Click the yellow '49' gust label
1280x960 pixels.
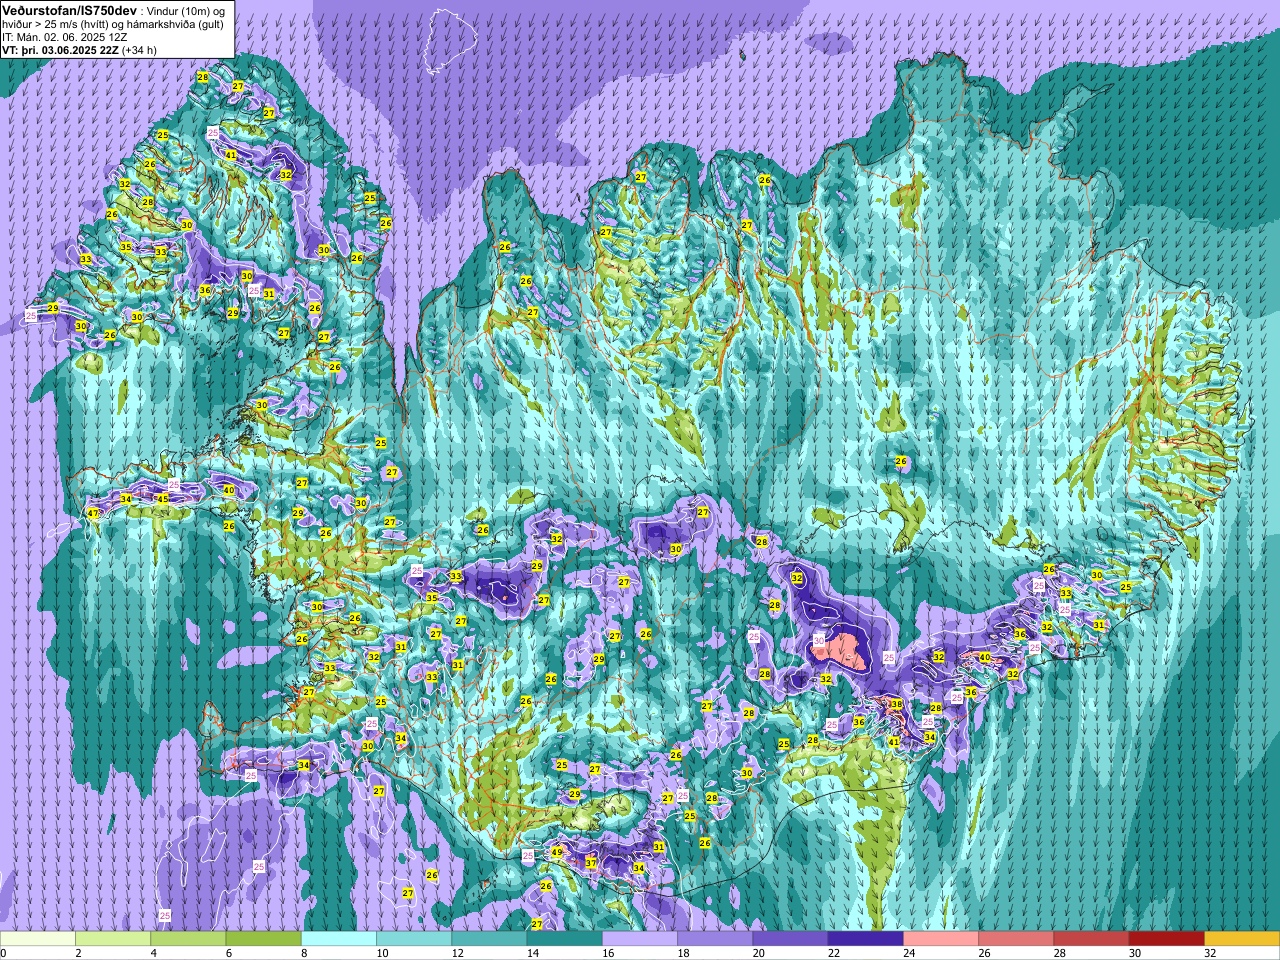point(557,852)
